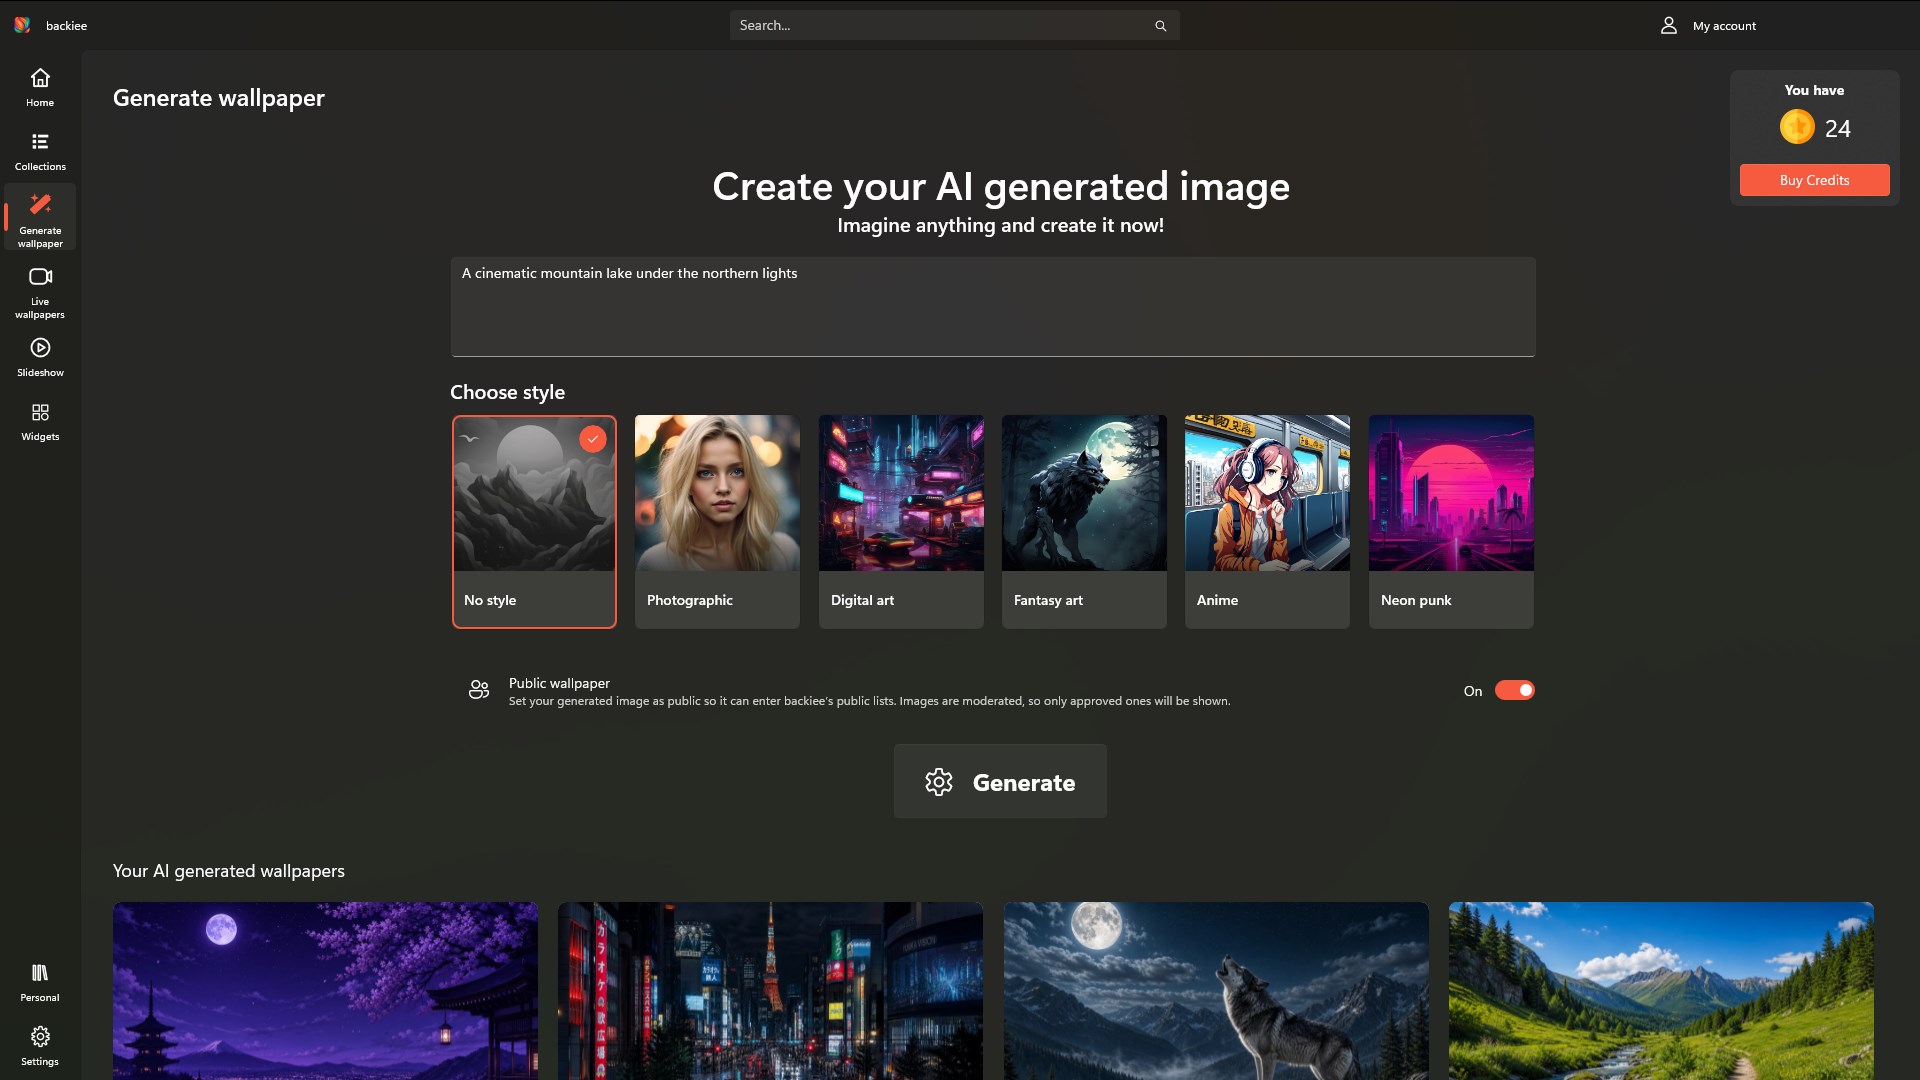Pick the Fantasy art style
Screen dimensions: 1920x1080
(x=1084, y=521)
